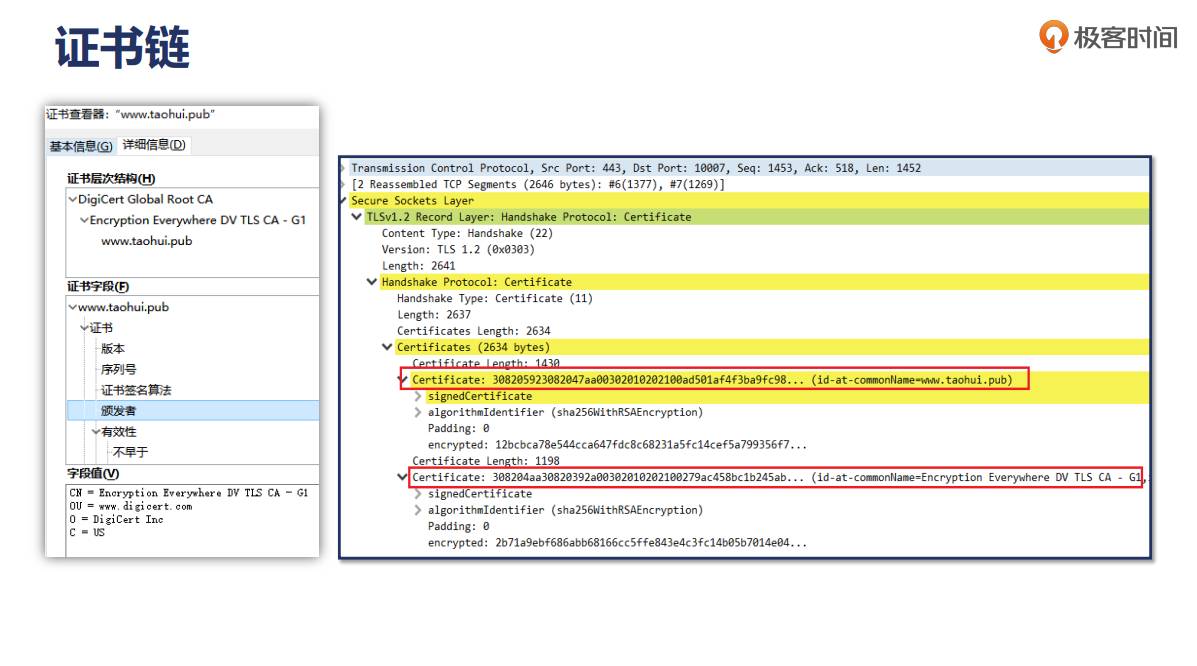The height and width of the screenshot is (666, 1197).
Task: Select the 版本 field
Action: click(113, 348)
